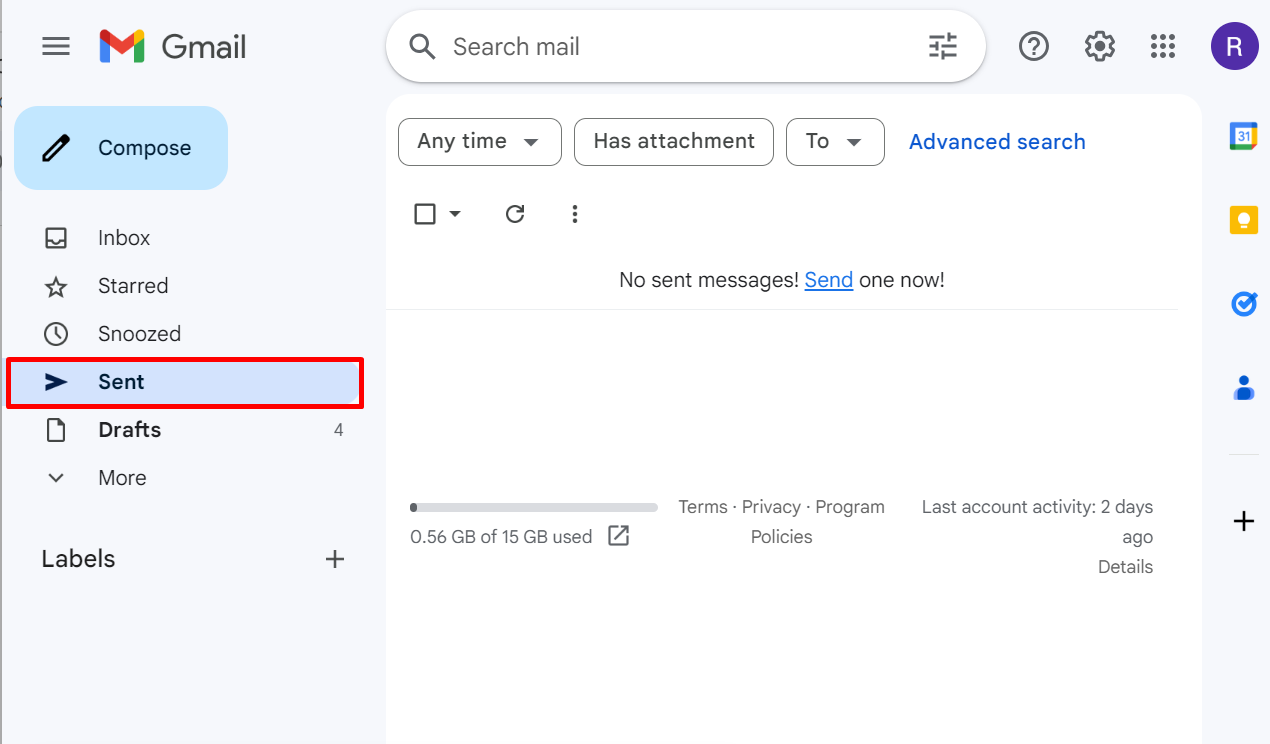Image resolution: width=1270 pixels, height=744 pixels.
Task: Open Google Contacts side panel icon
Action: 1243,387
